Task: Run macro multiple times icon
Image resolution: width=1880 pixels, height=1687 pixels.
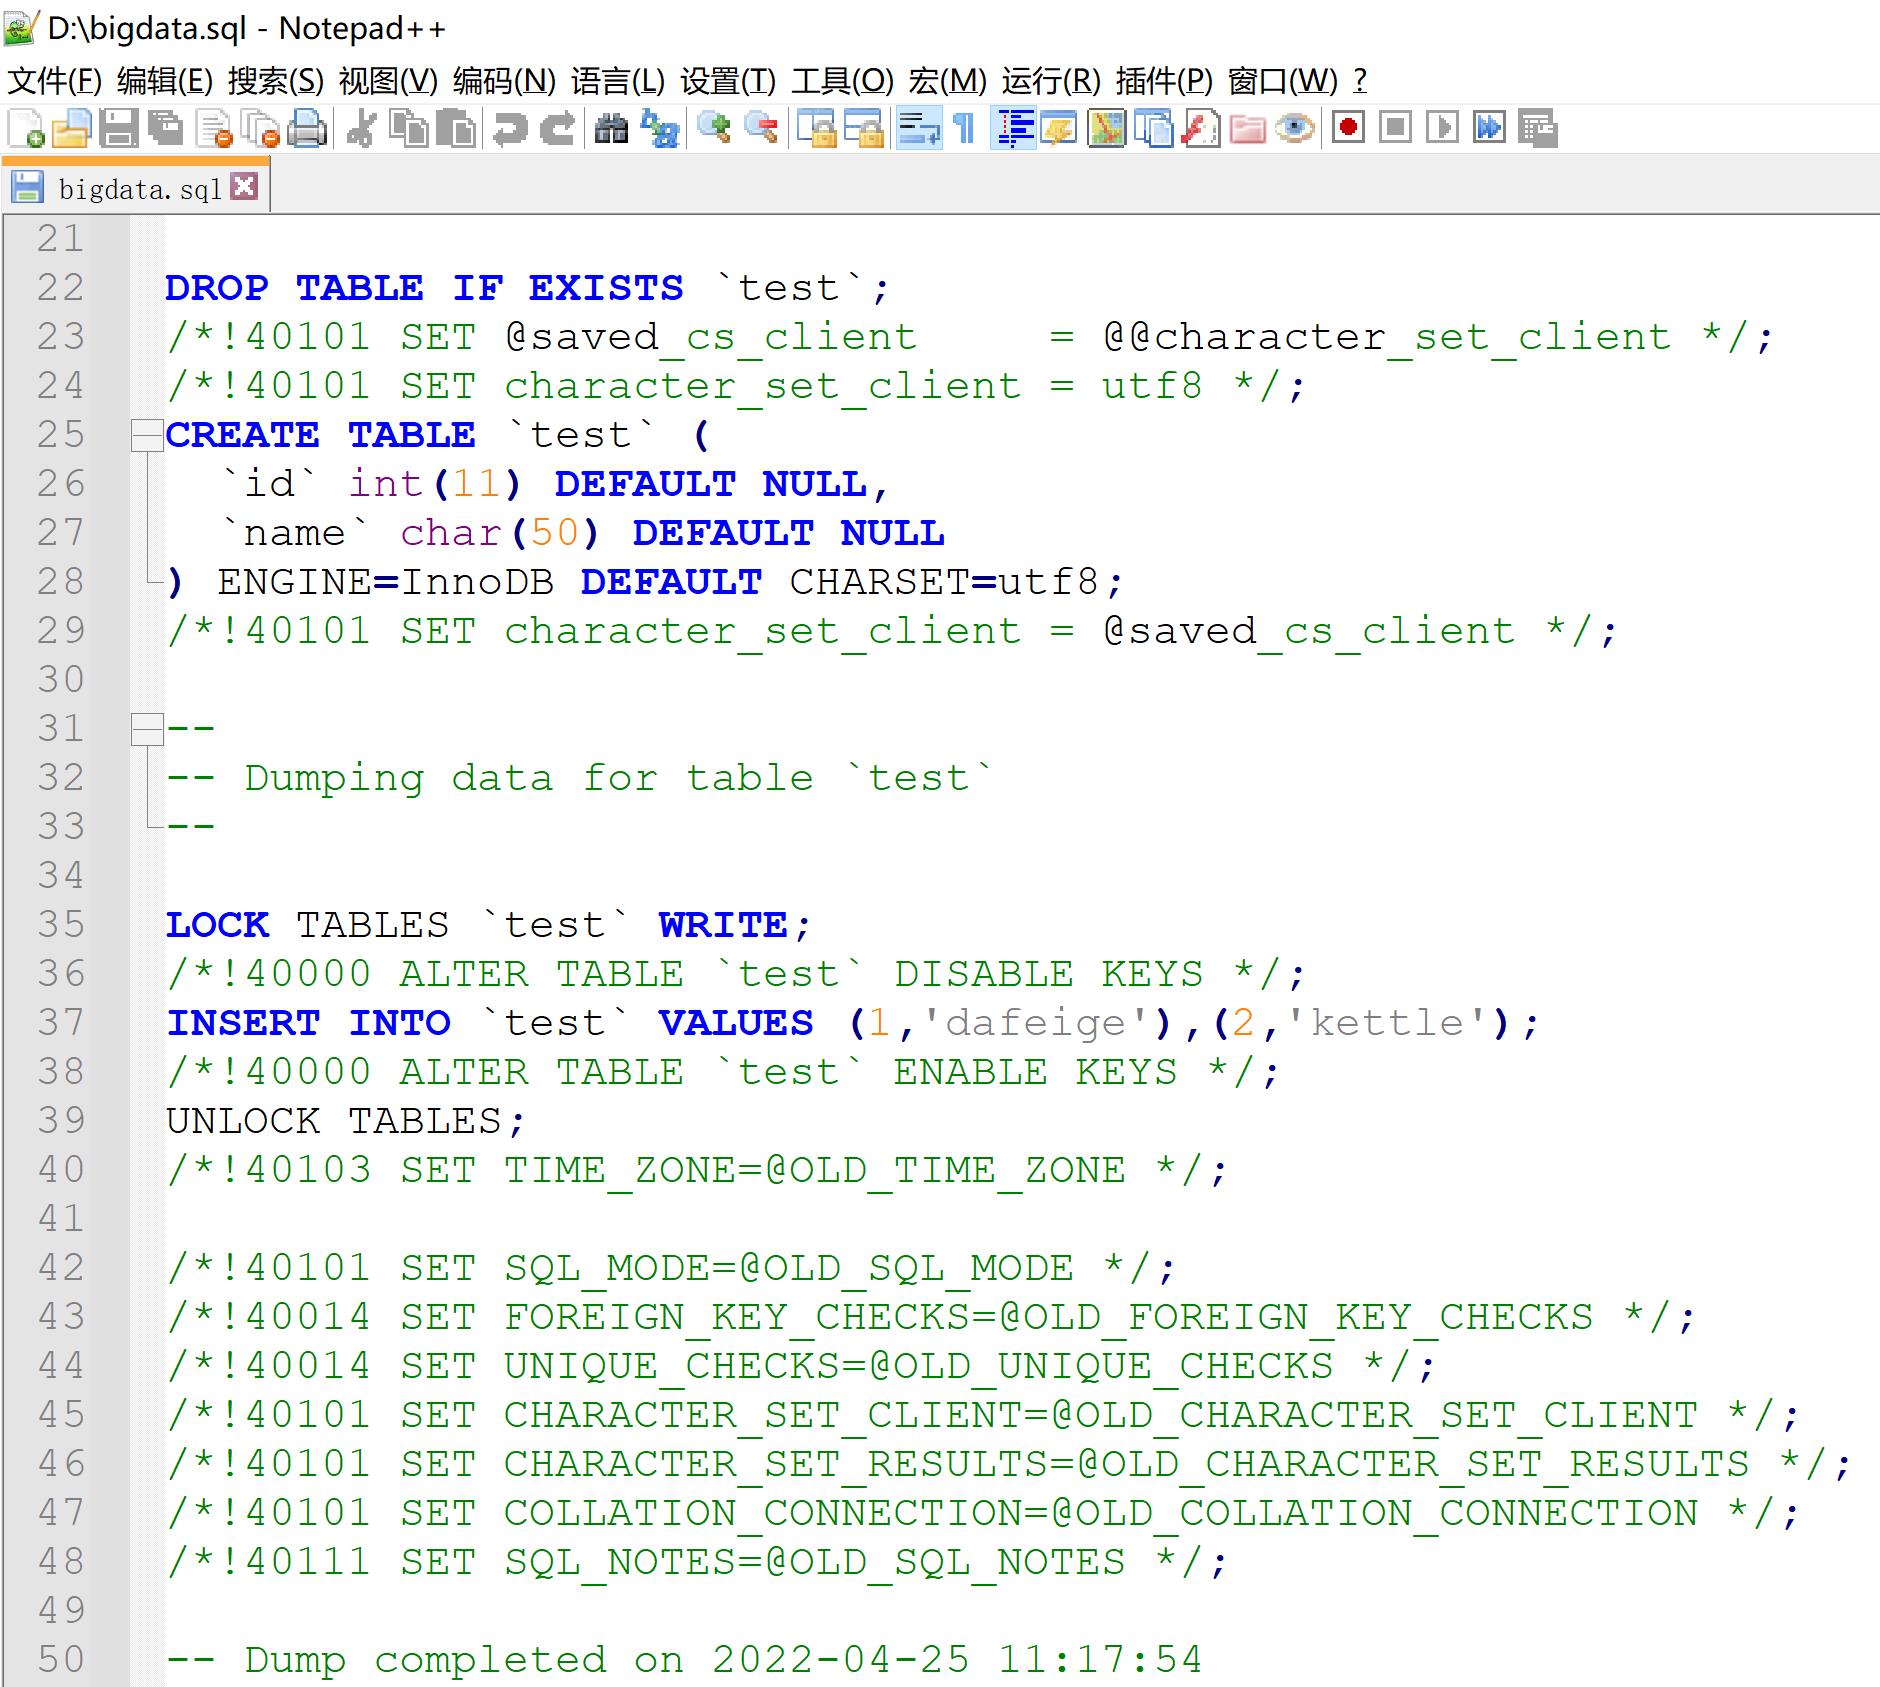Action: coord(1489,128)
